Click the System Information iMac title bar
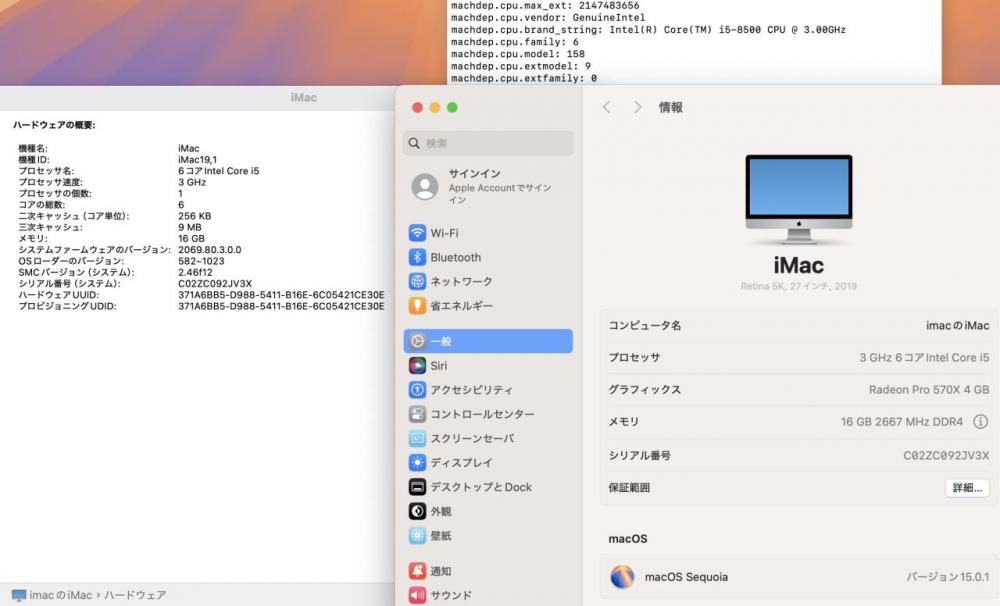The image size is (1000, 606). pos(198,98)
